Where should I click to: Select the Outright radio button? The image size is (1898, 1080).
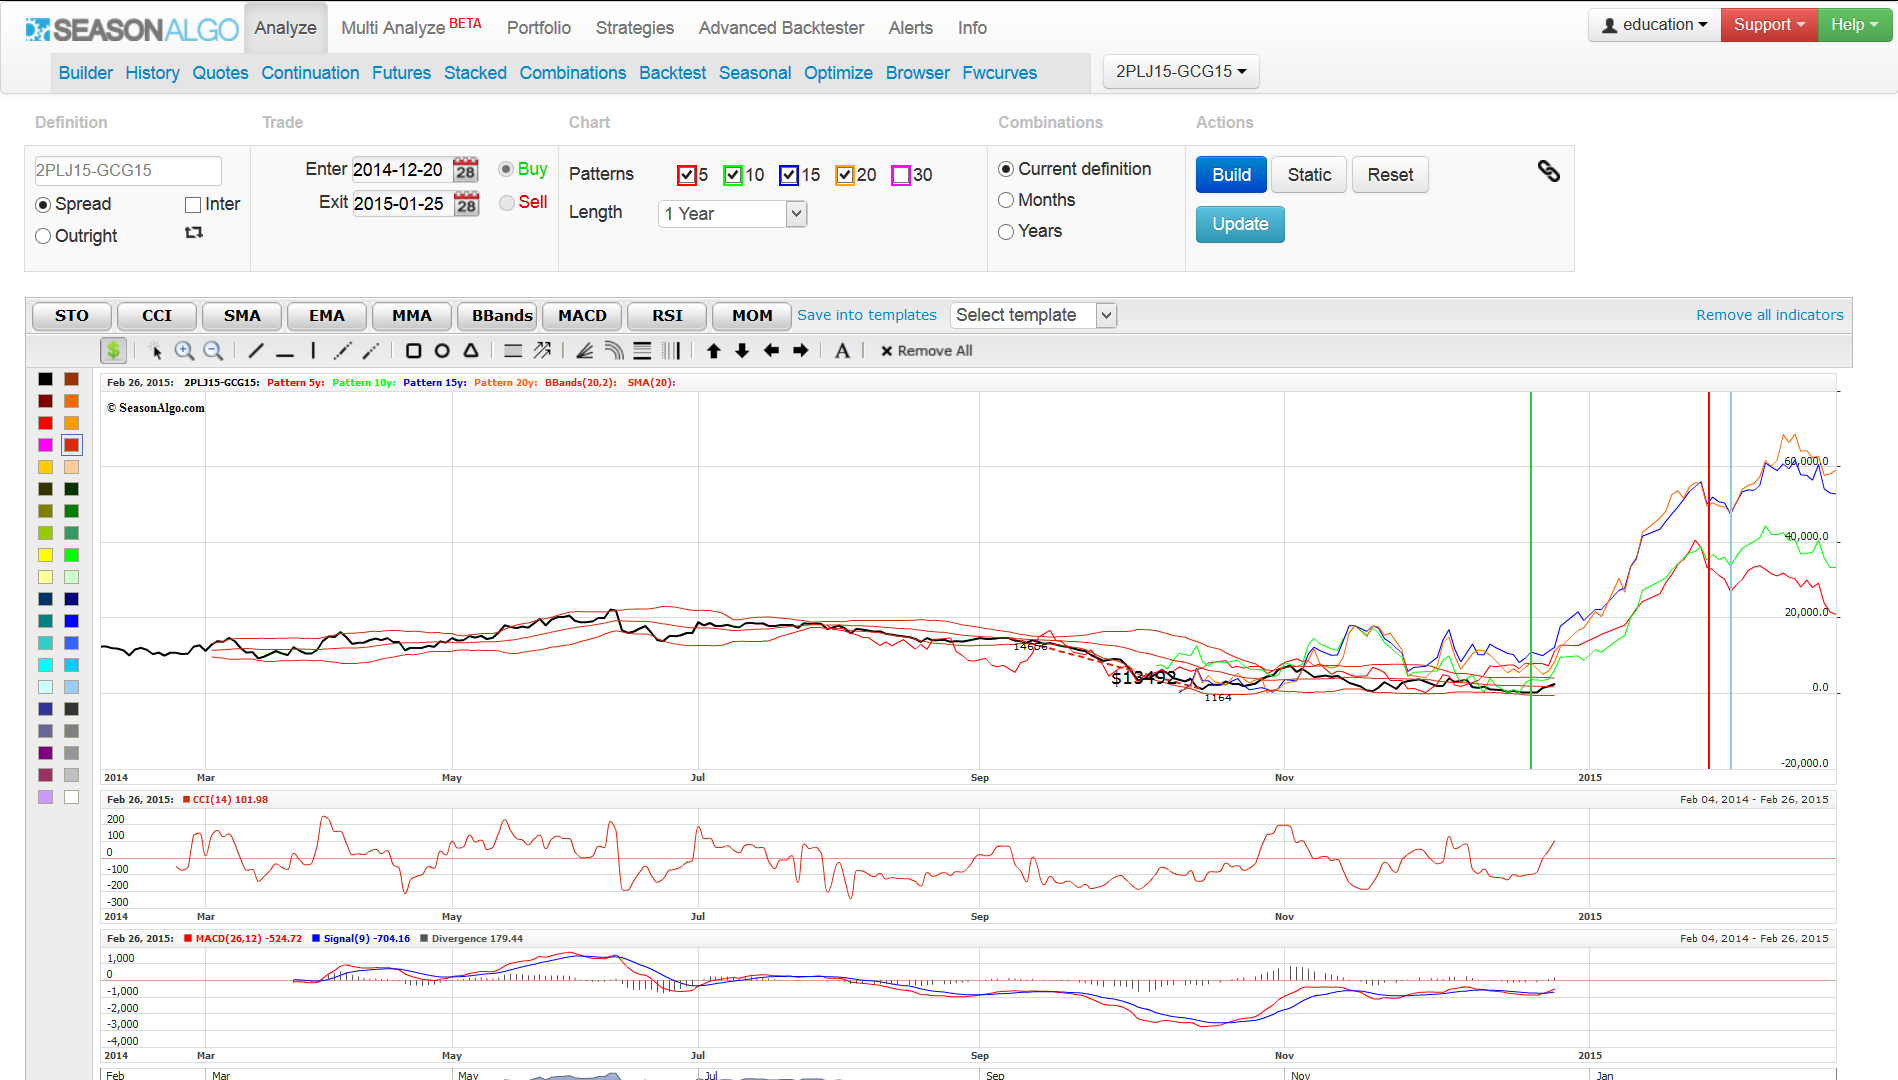point(43,236)
